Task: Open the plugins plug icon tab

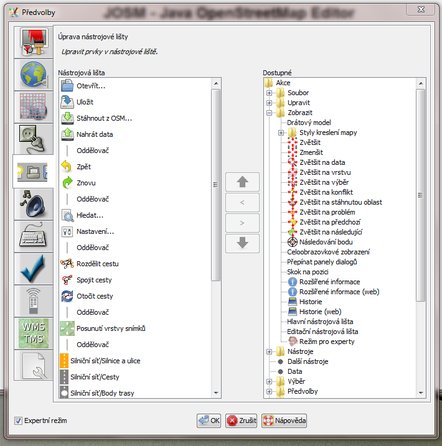Action: [x=33, y=139]
